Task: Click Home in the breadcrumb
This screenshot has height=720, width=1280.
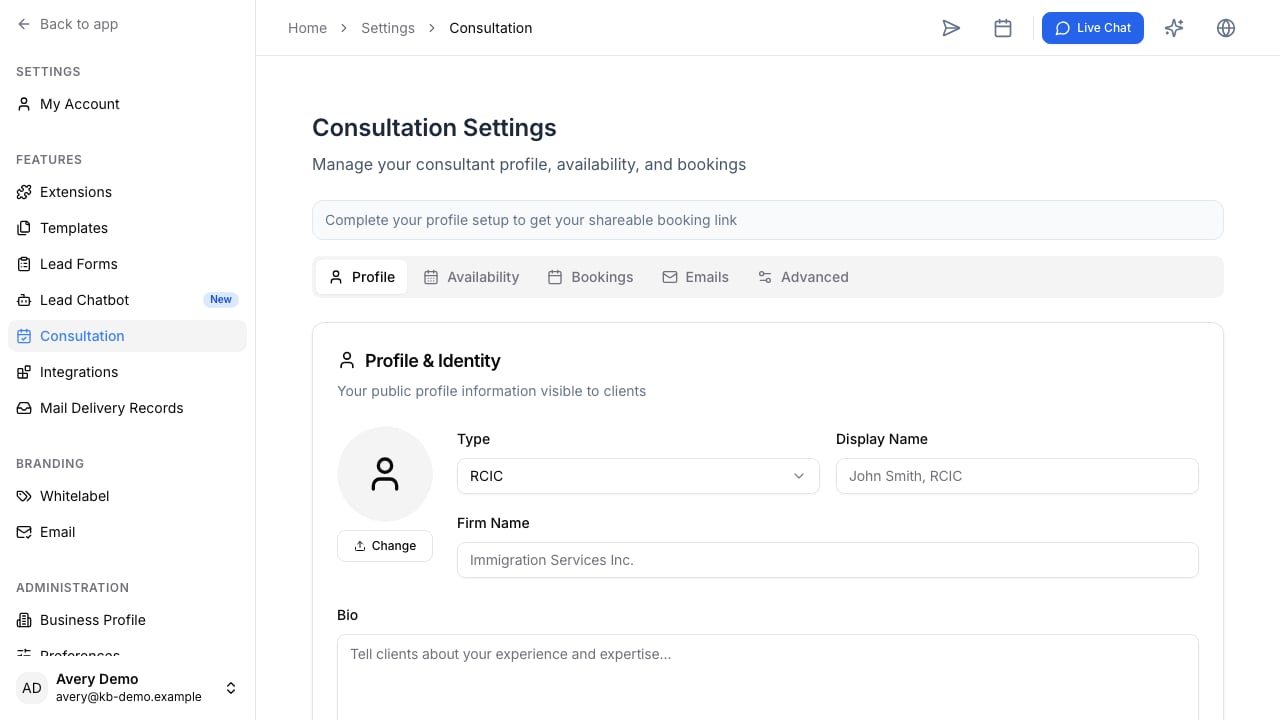Action: pos(307,28)
